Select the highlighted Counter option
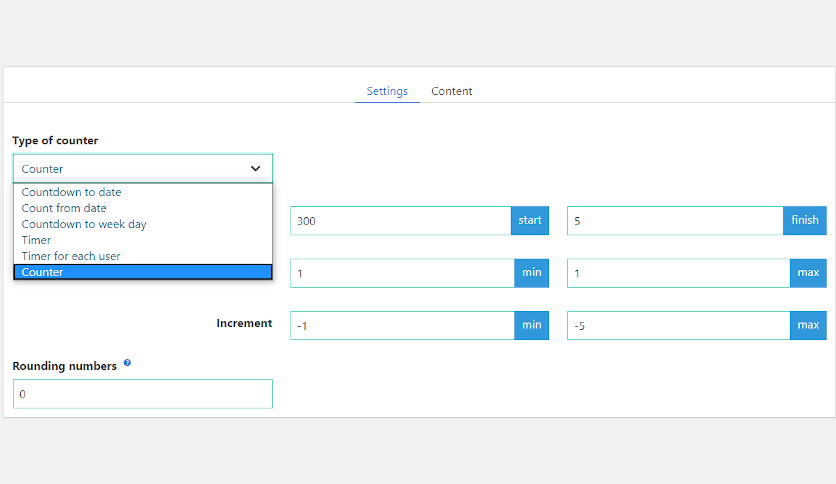836x484 pixels. [x=142, y=272]
